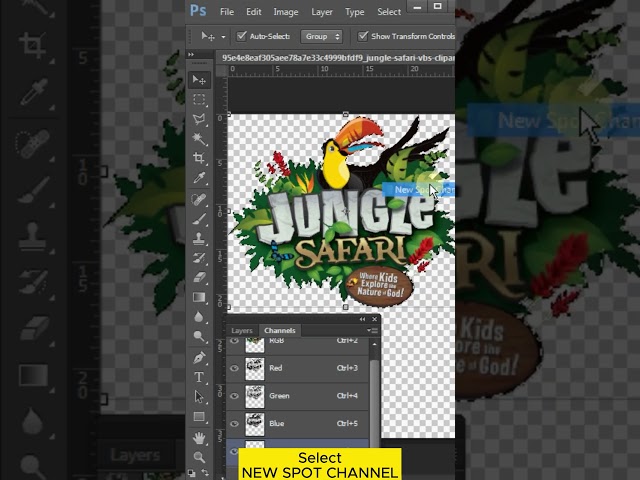Toggle the Auto-Select checkbox
The image size is (640, 480).
[x=242, y=36]
